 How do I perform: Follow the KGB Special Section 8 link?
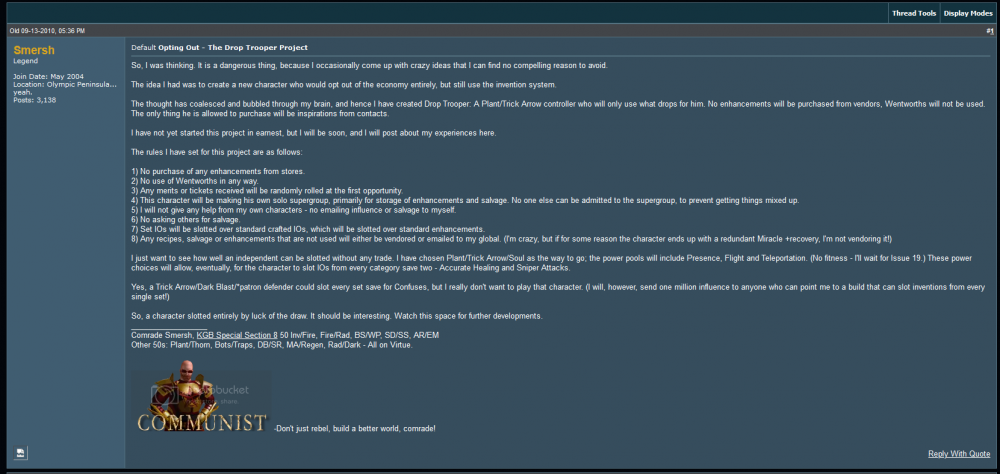237,335
